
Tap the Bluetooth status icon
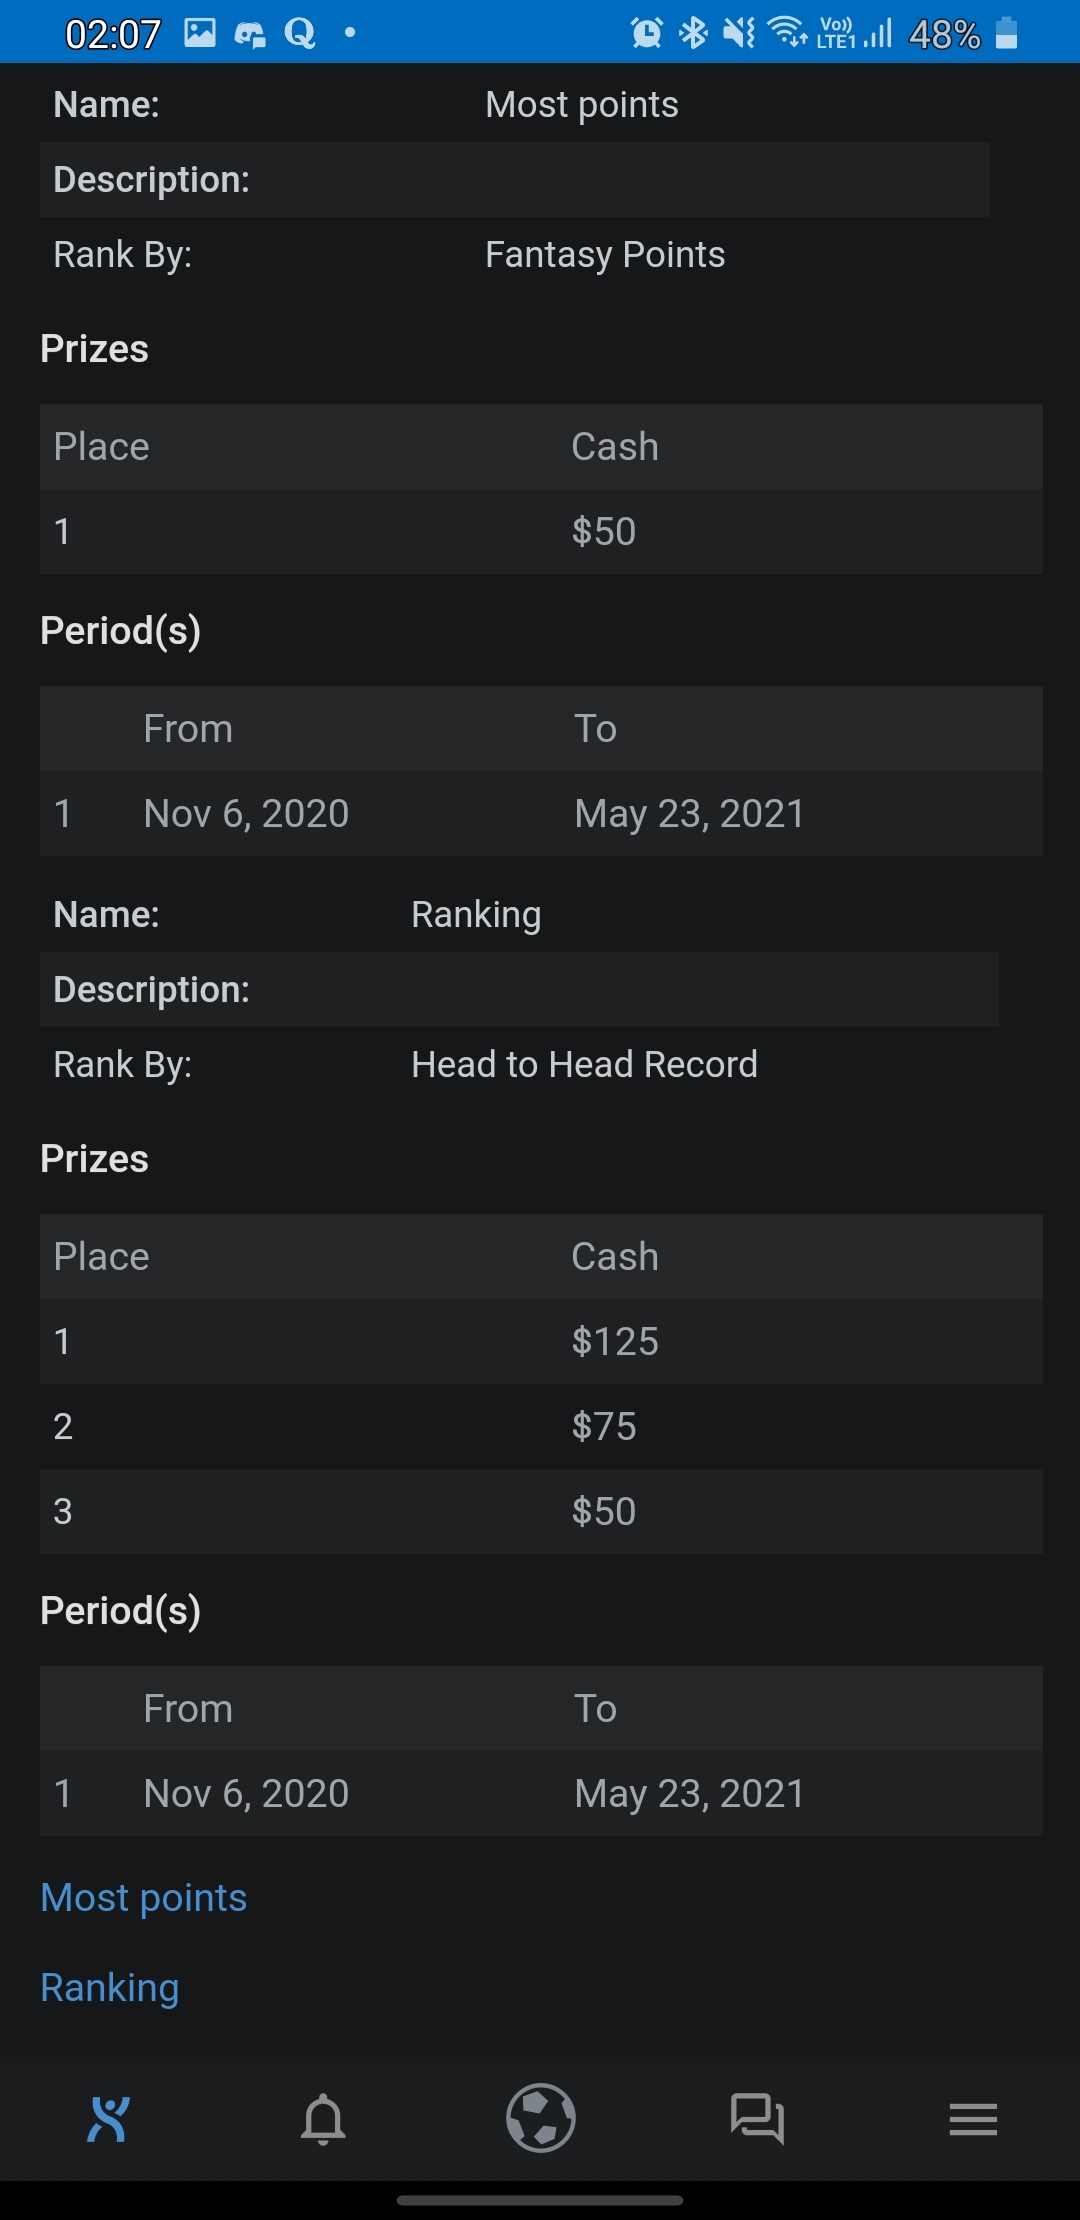coord(692,34)
